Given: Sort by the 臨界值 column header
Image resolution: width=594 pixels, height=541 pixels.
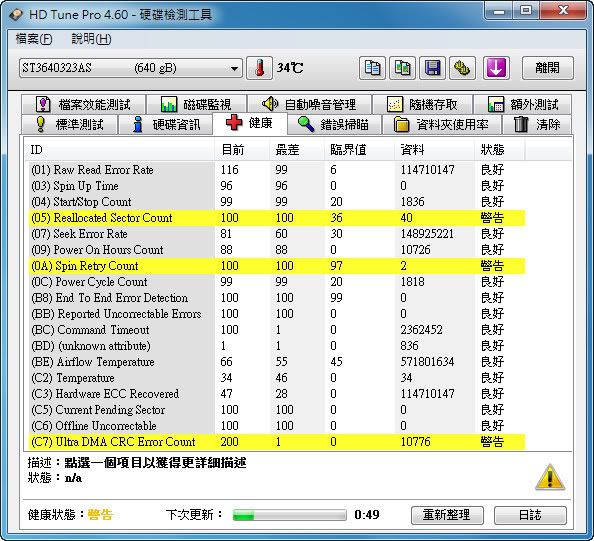Looking at the screenshot, I should (x=360, y=150).
